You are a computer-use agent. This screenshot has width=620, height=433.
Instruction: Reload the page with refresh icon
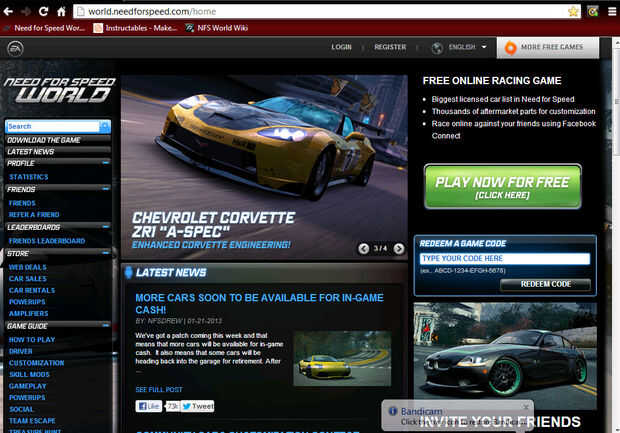(43, 11)
